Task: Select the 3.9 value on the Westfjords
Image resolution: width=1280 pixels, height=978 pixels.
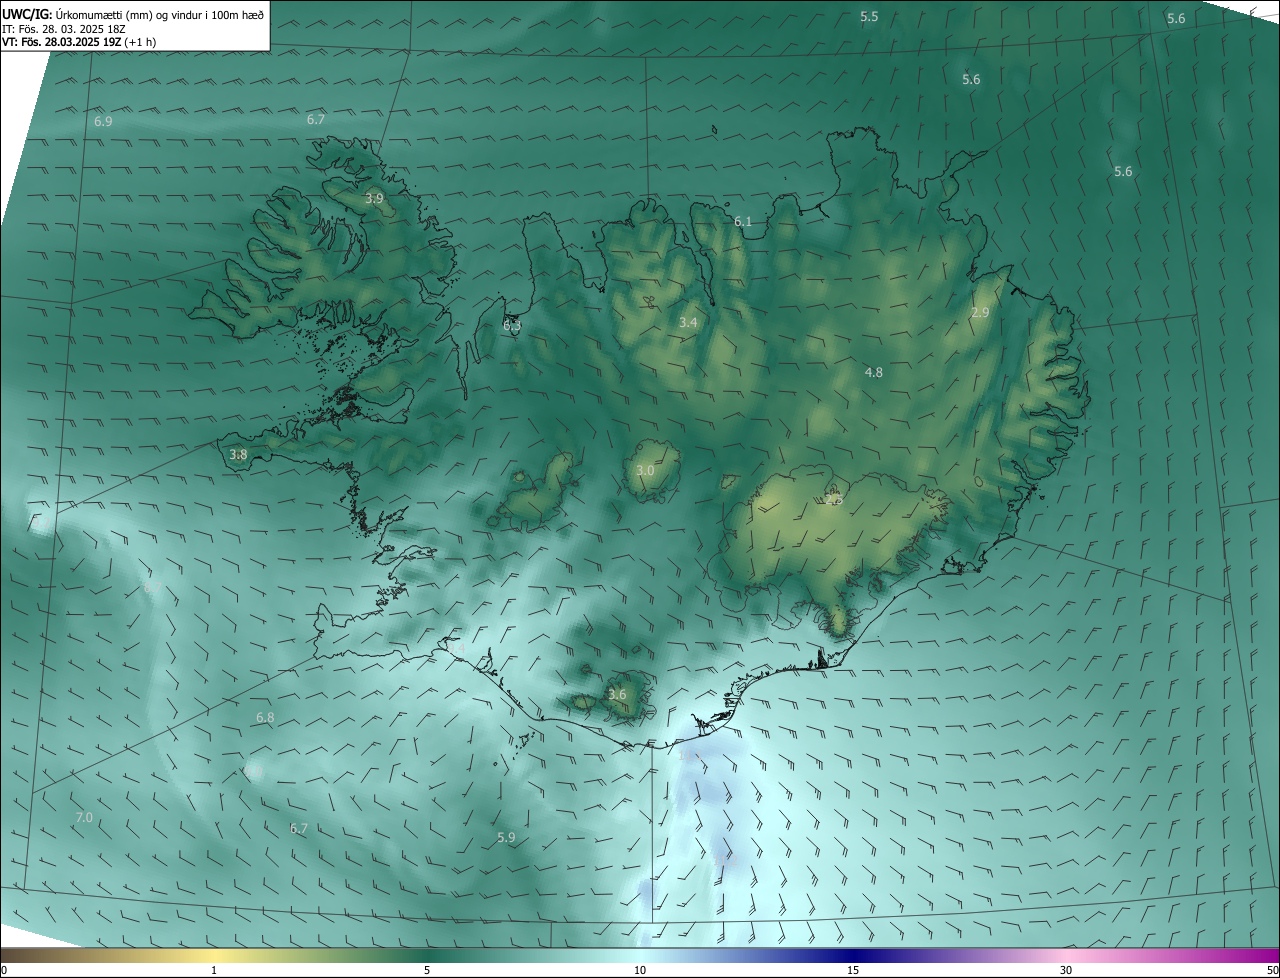Action: 374,199
